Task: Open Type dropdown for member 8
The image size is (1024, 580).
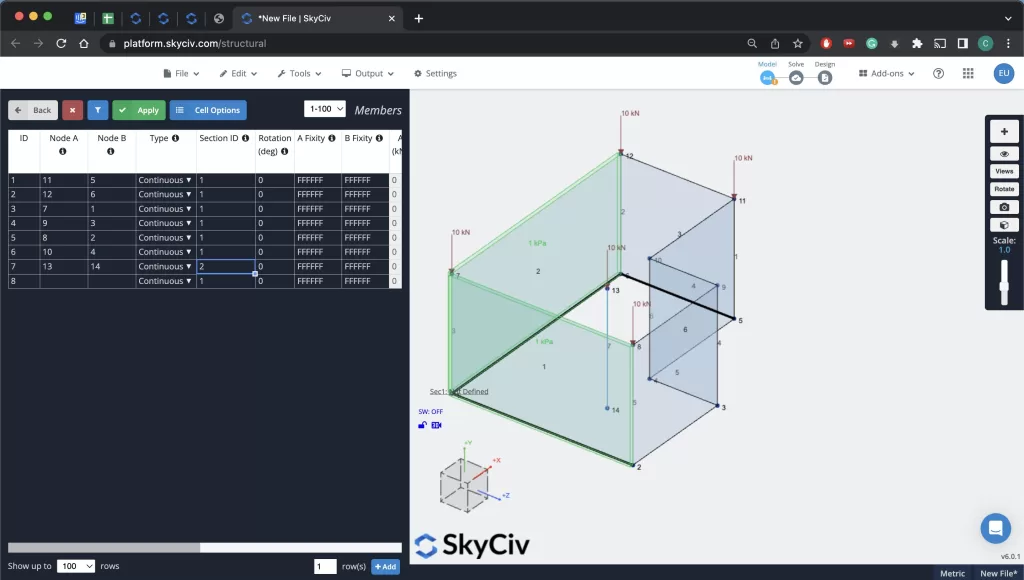Action: point(165,281)
